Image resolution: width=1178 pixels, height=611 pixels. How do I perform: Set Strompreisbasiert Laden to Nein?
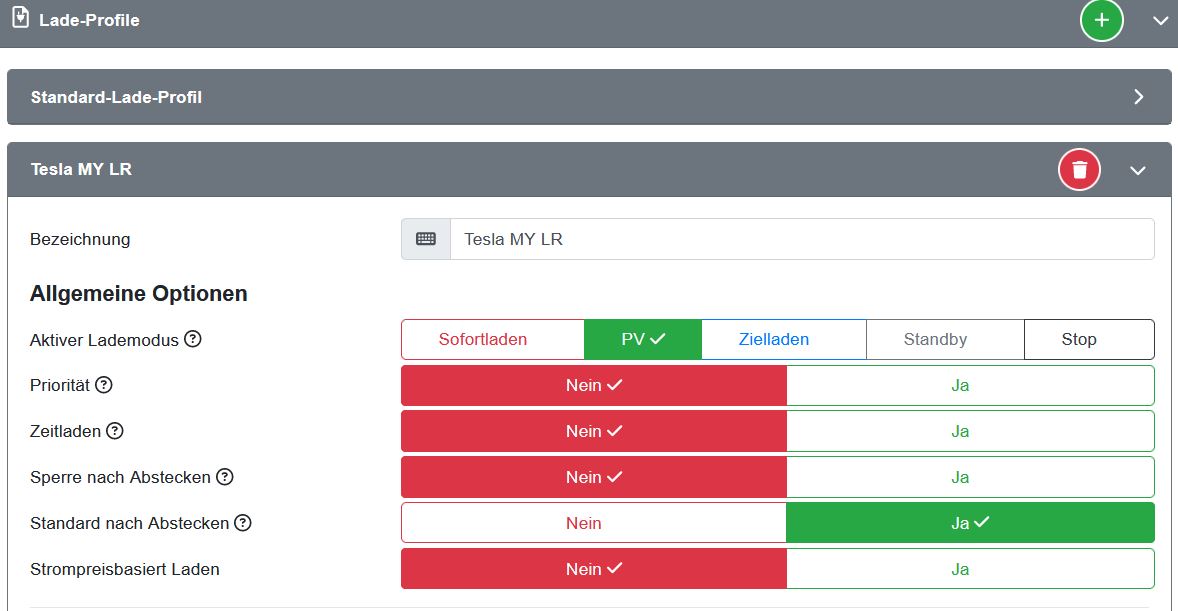coord(594,569)
